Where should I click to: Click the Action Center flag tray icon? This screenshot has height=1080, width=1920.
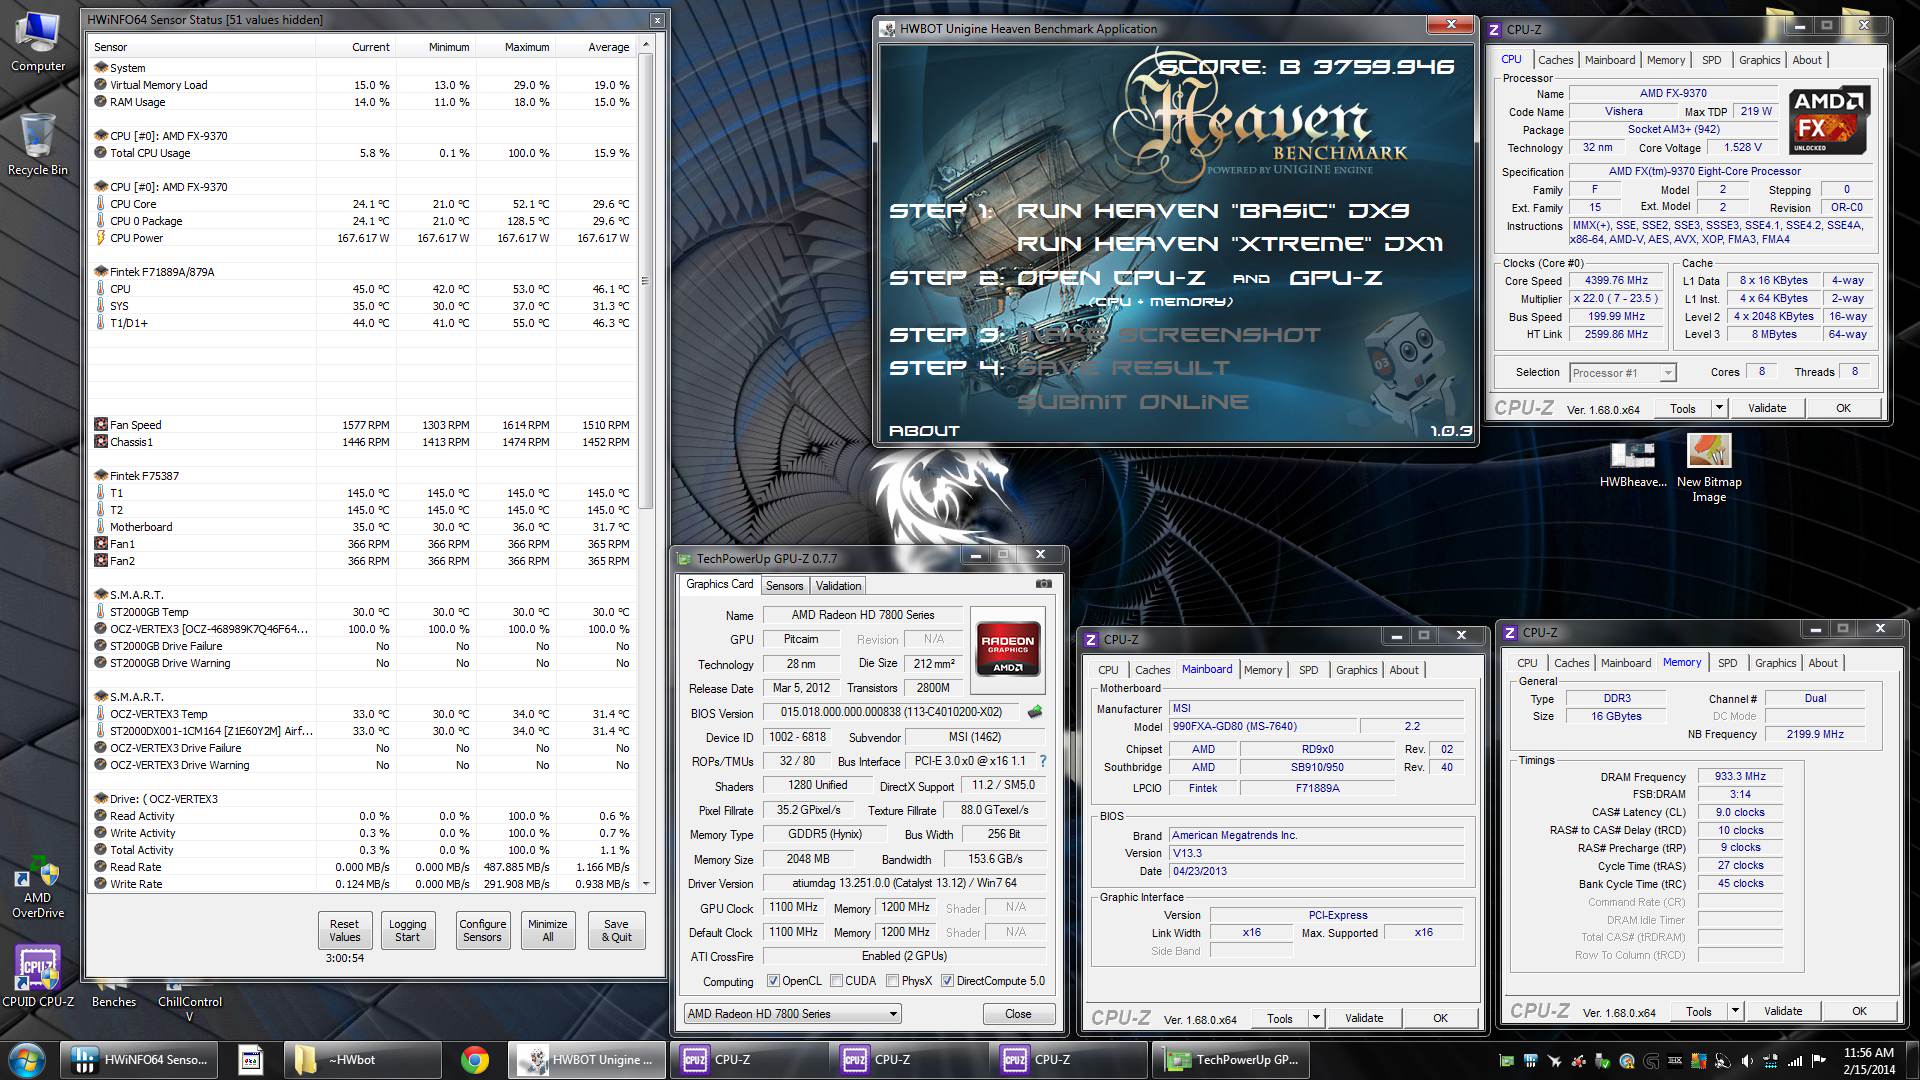(1819, 1061)
